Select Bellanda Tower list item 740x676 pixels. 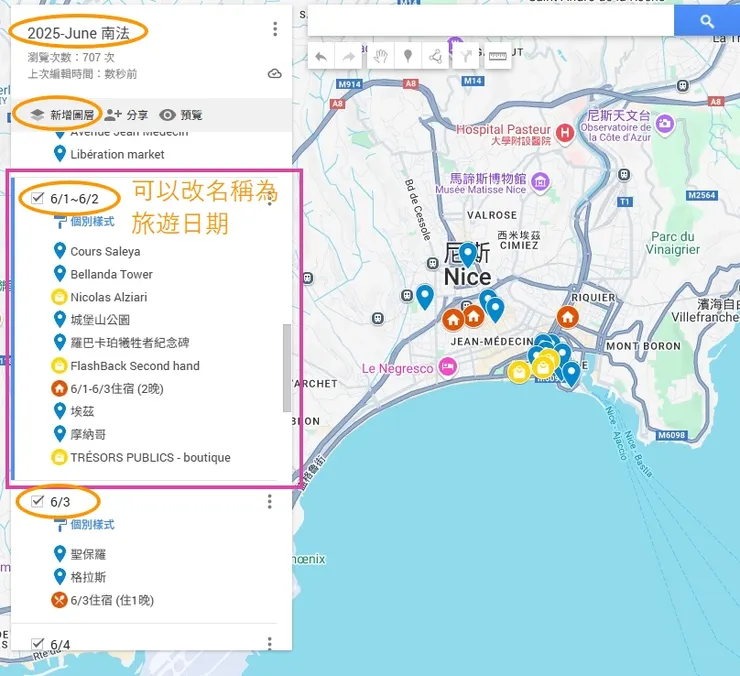tap(111, 274)
